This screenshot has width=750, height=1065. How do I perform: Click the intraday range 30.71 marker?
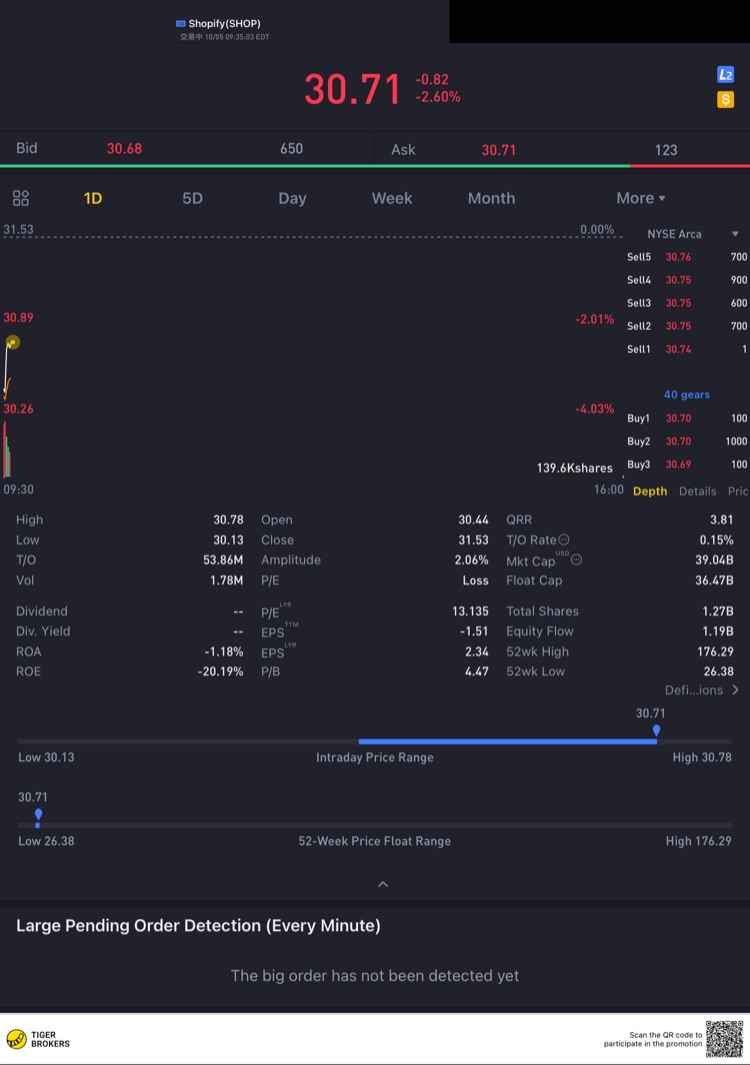click(x=656, y=730)
